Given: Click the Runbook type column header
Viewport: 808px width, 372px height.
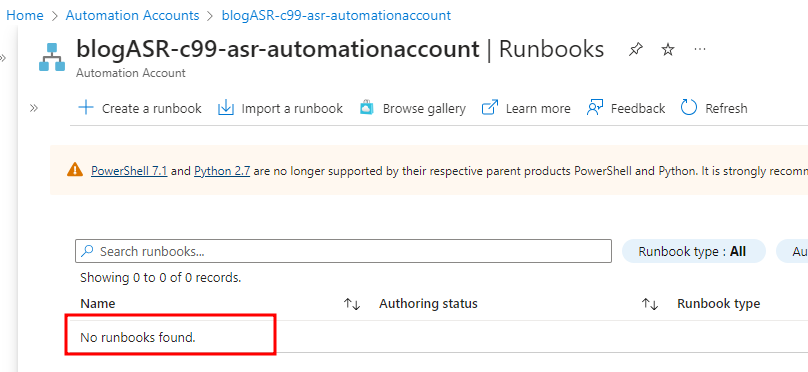Looking at the screenshot, I should [718, 303].
